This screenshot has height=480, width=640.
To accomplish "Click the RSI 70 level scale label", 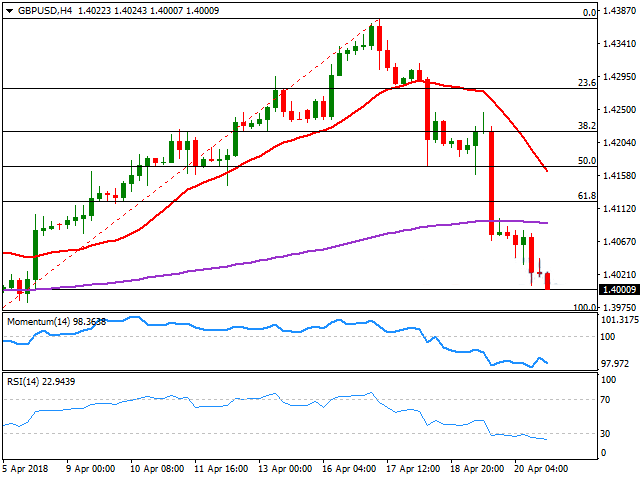I will click(x=606, y=400).
